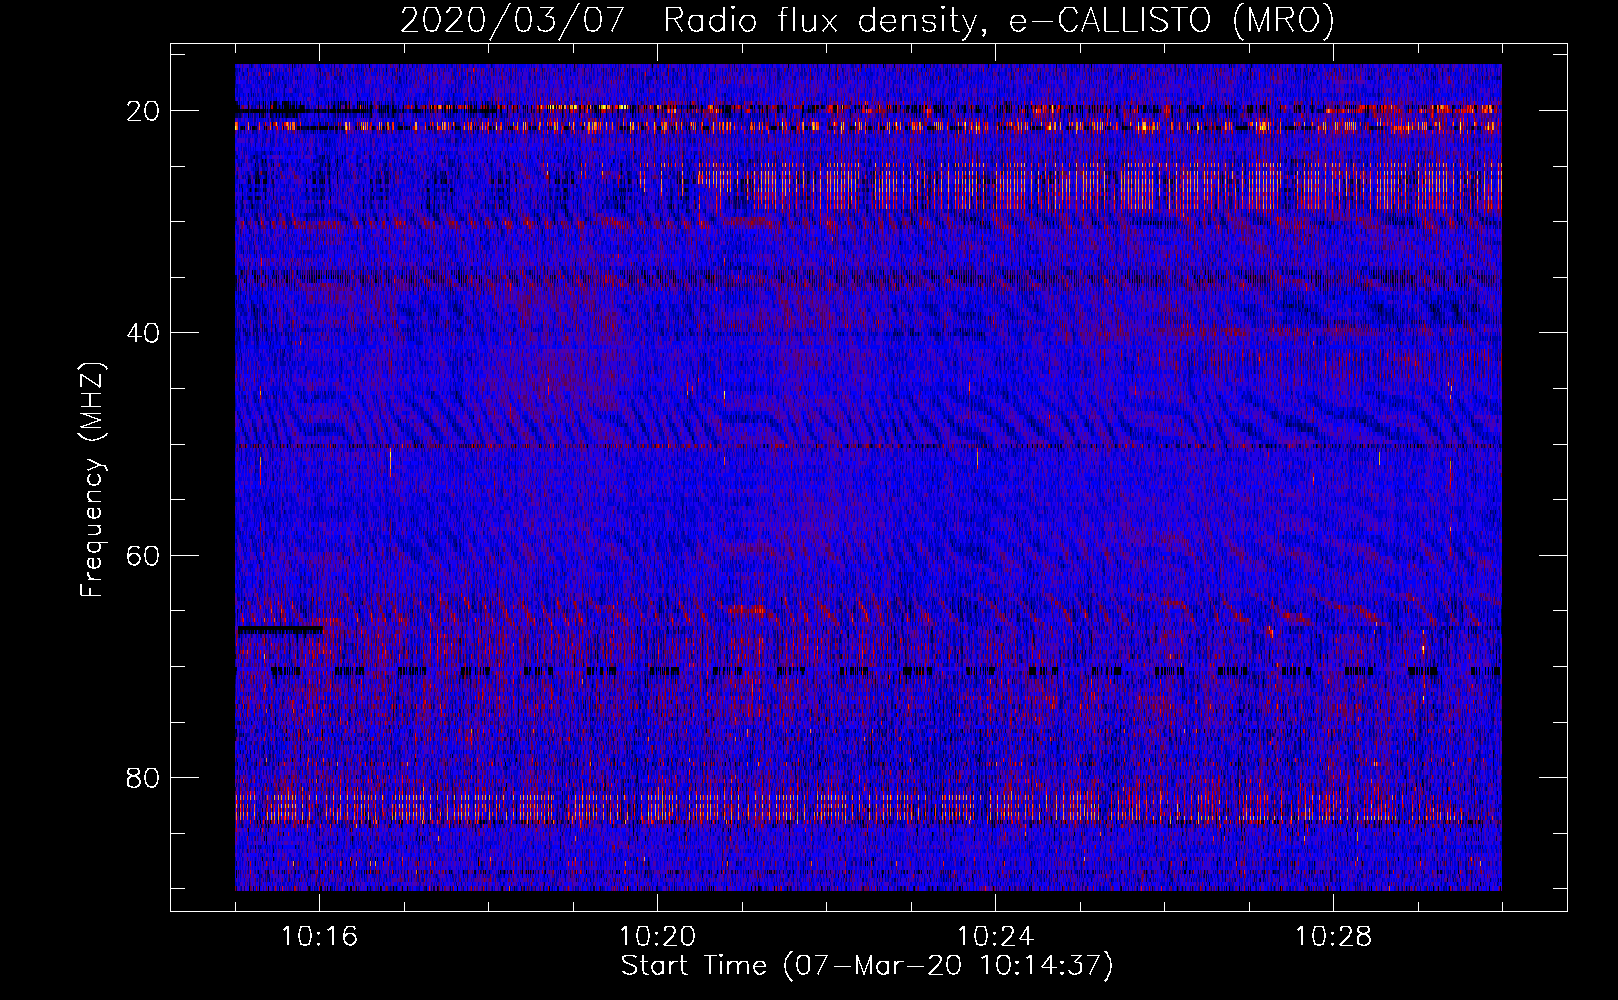Click the 60 MHz frequency tick label
The width and height of the screenshot is (1618, 1000).
143,555
